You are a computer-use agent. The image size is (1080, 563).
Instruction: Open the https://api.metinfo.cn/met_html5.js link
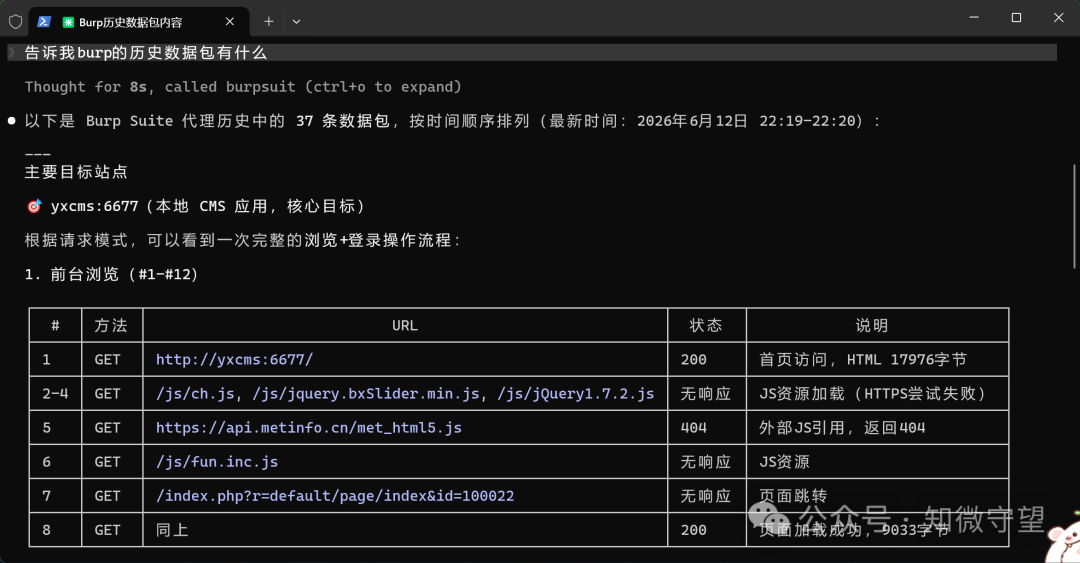309,427
